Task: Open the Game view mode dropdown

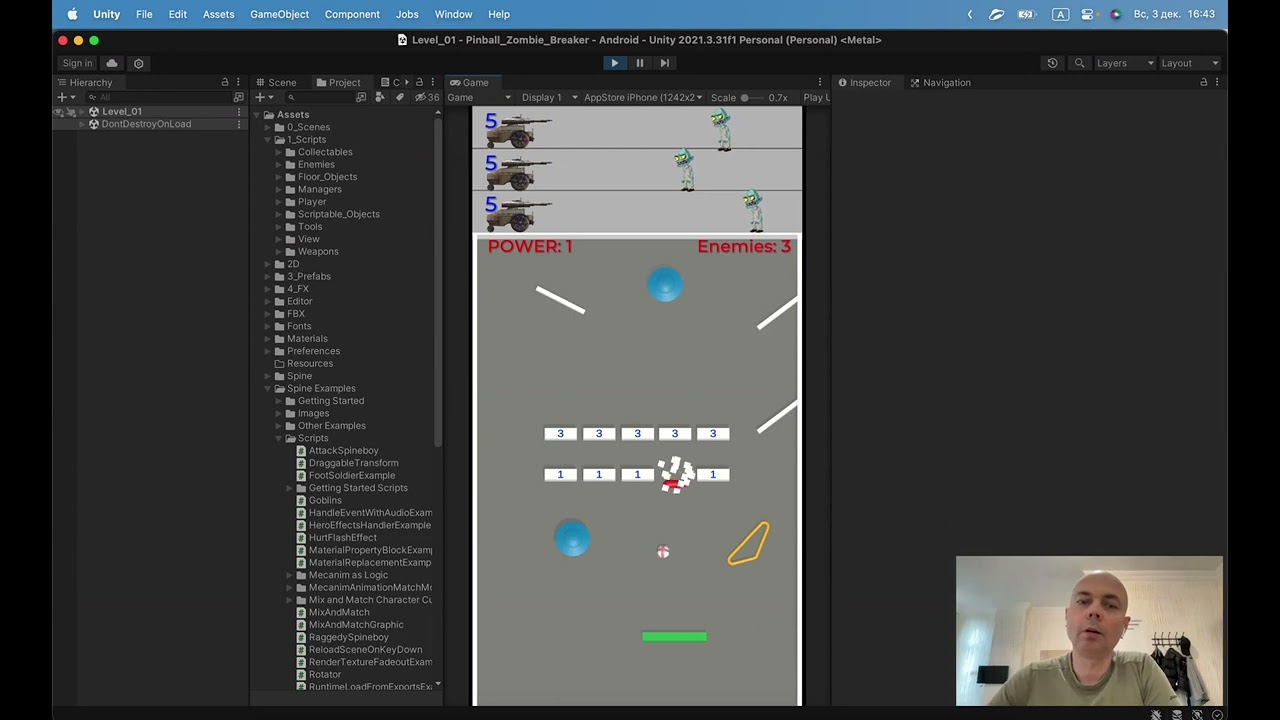Action: coord(479,97)
